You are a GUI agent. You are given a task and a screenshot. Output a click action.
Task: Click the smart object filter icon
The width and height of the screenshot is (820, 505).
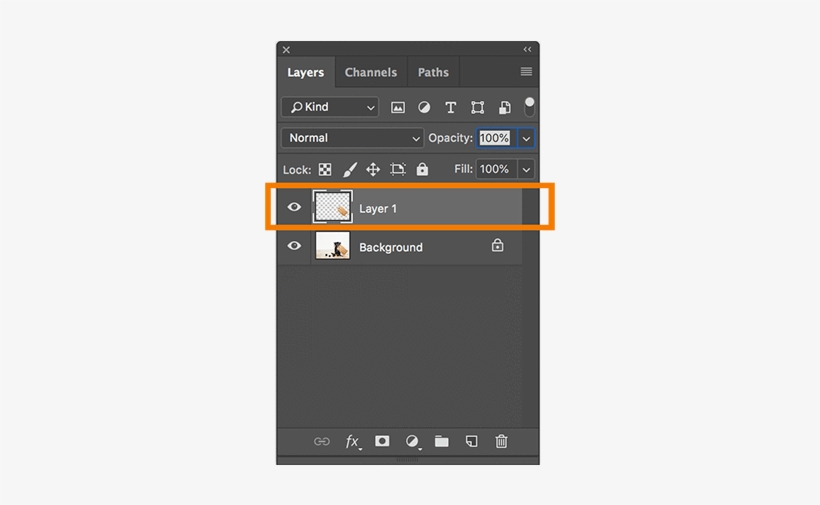coord(505,107)
